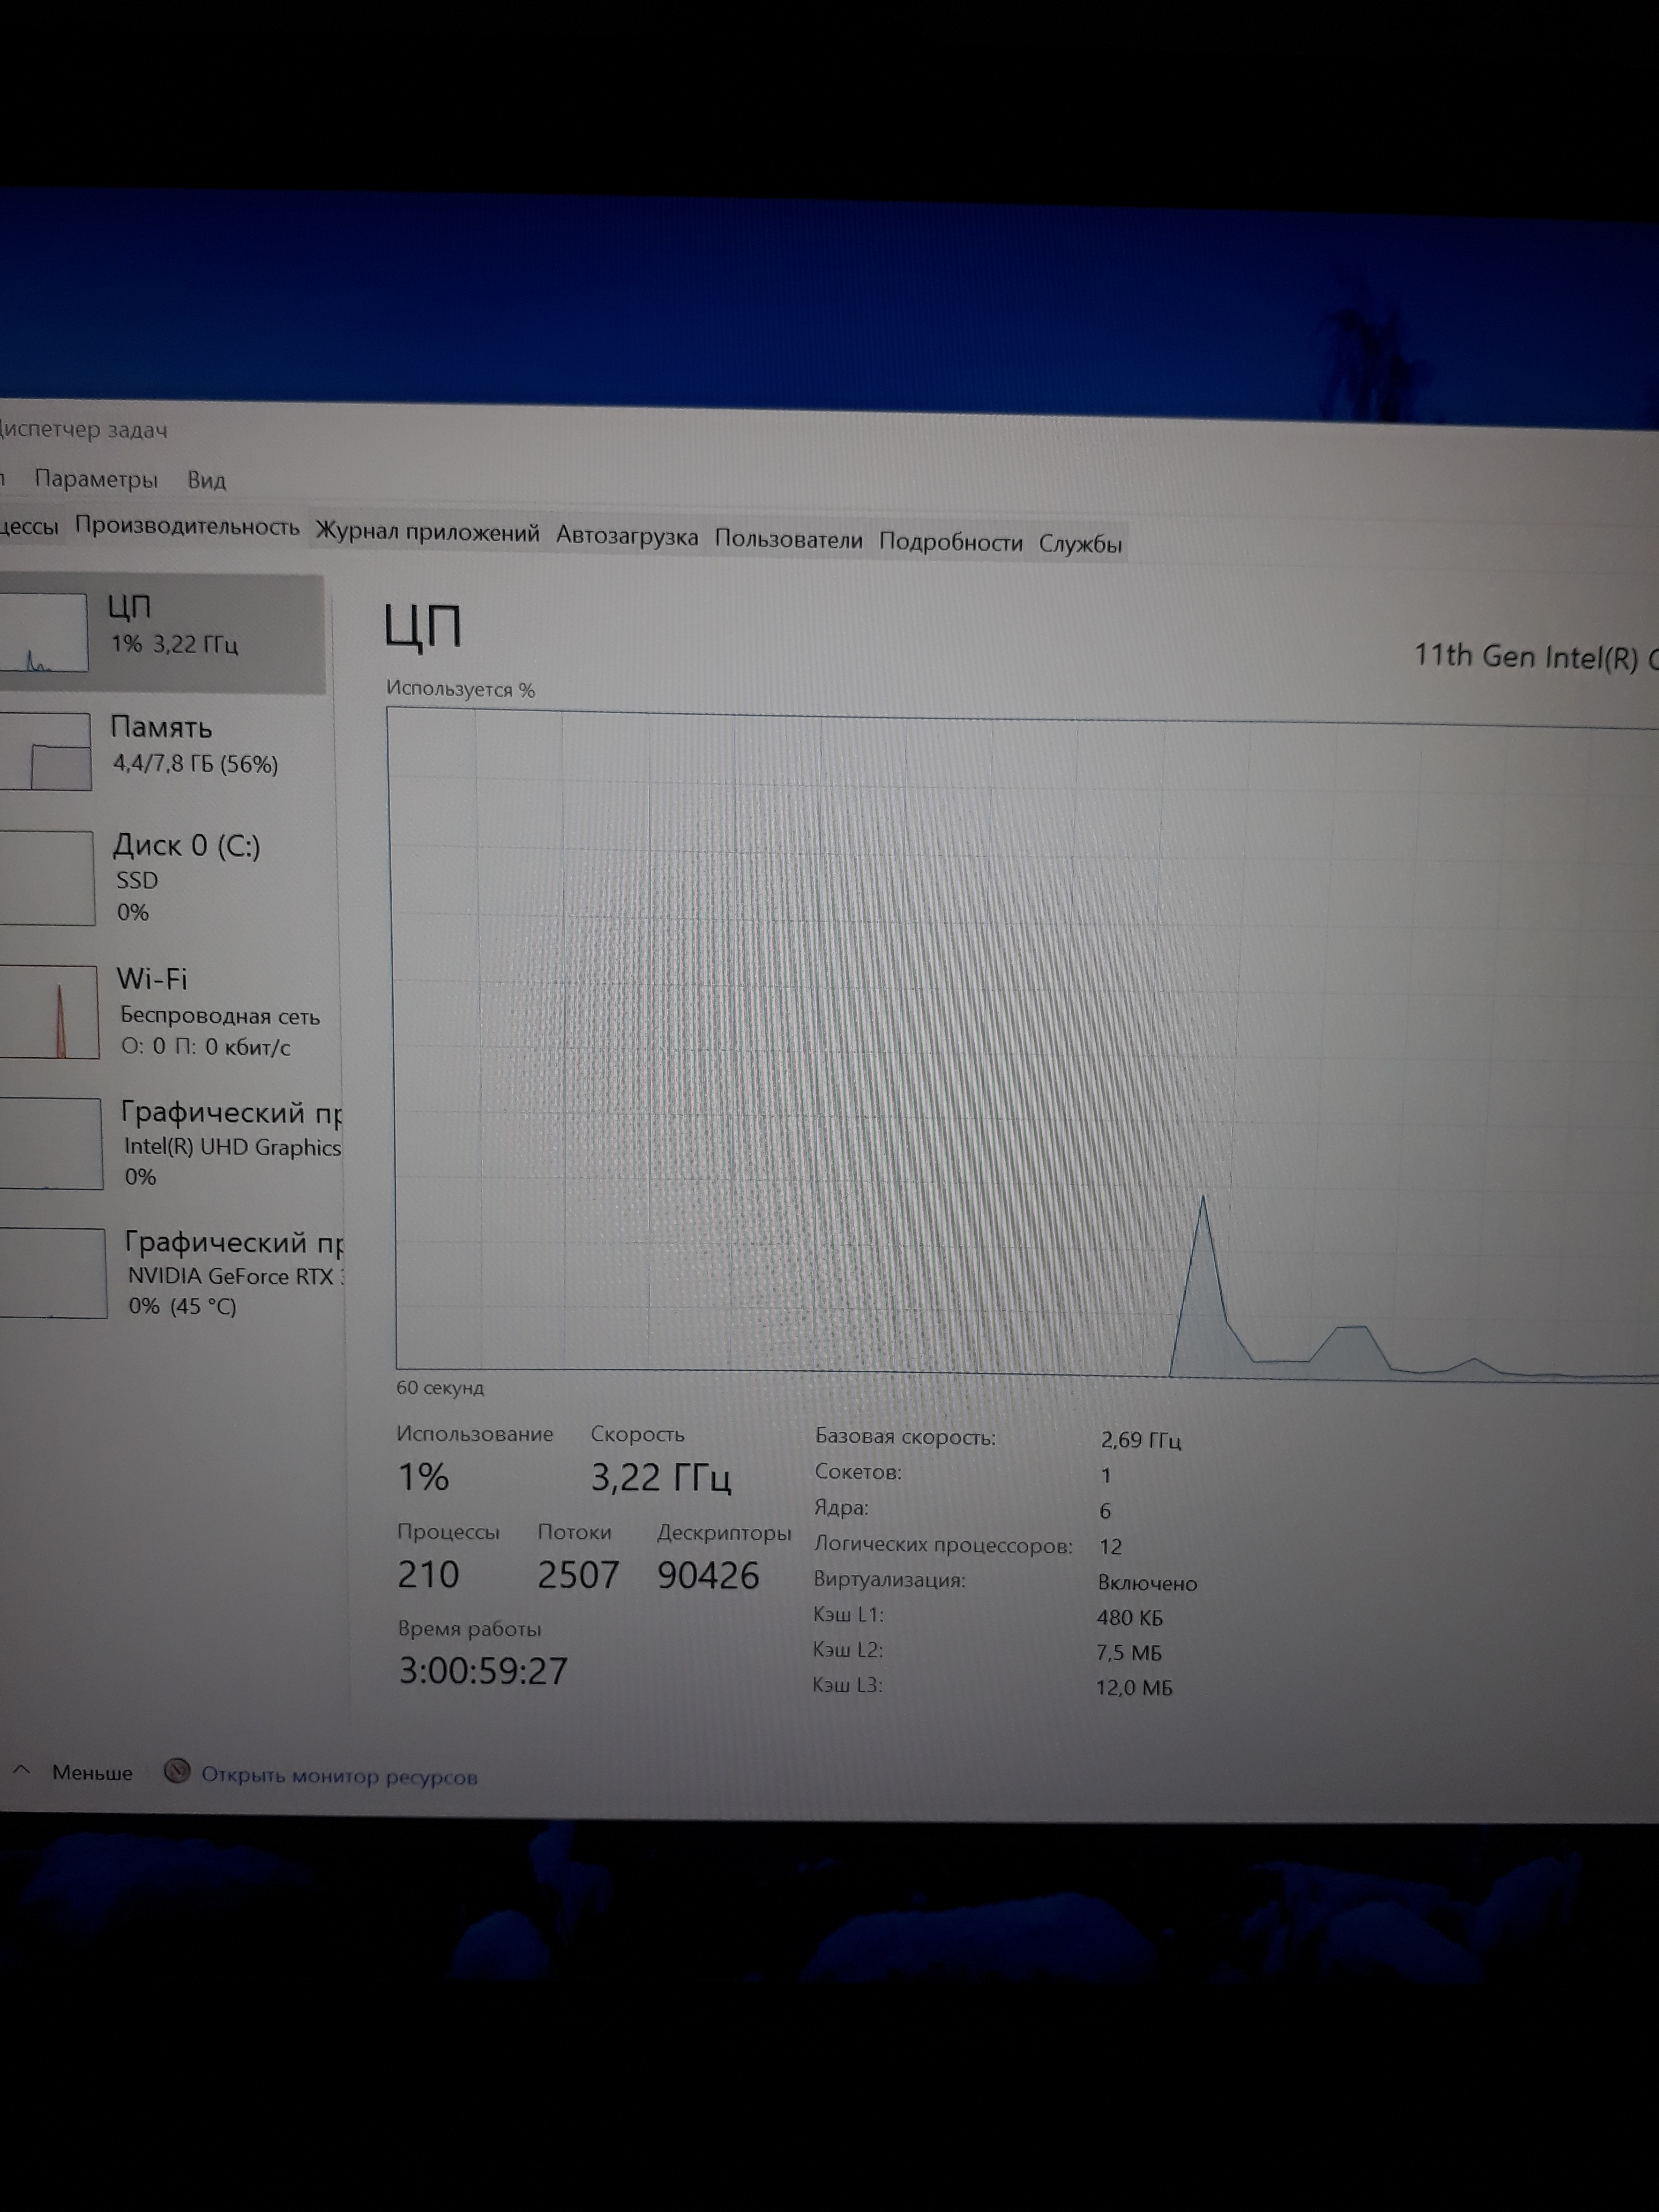Open the Автозагрузка tab
1659x2212 pixels.
pyautogui.click(x=629, y=536)
